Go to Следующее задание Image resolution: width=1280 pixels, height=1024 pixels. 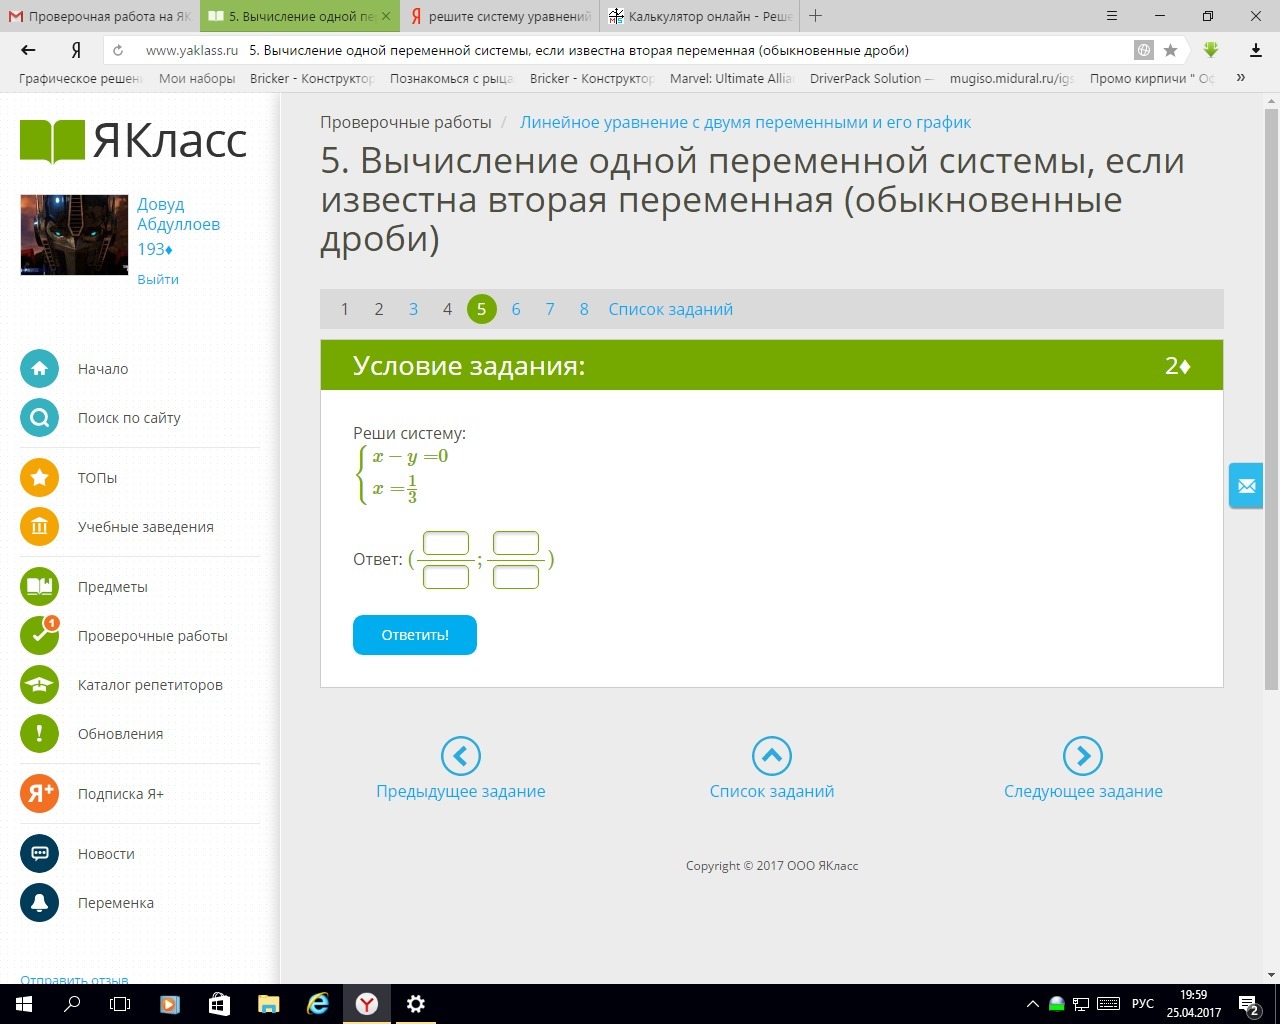point(1083,770)
